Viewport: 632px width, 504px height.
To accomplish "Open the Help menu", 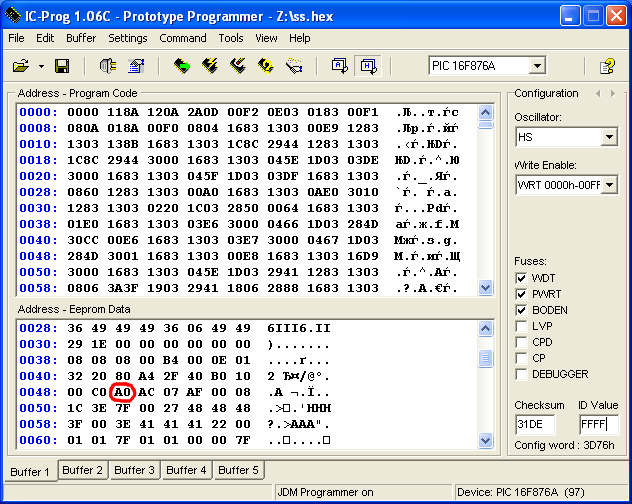I will tap(299, 38).
